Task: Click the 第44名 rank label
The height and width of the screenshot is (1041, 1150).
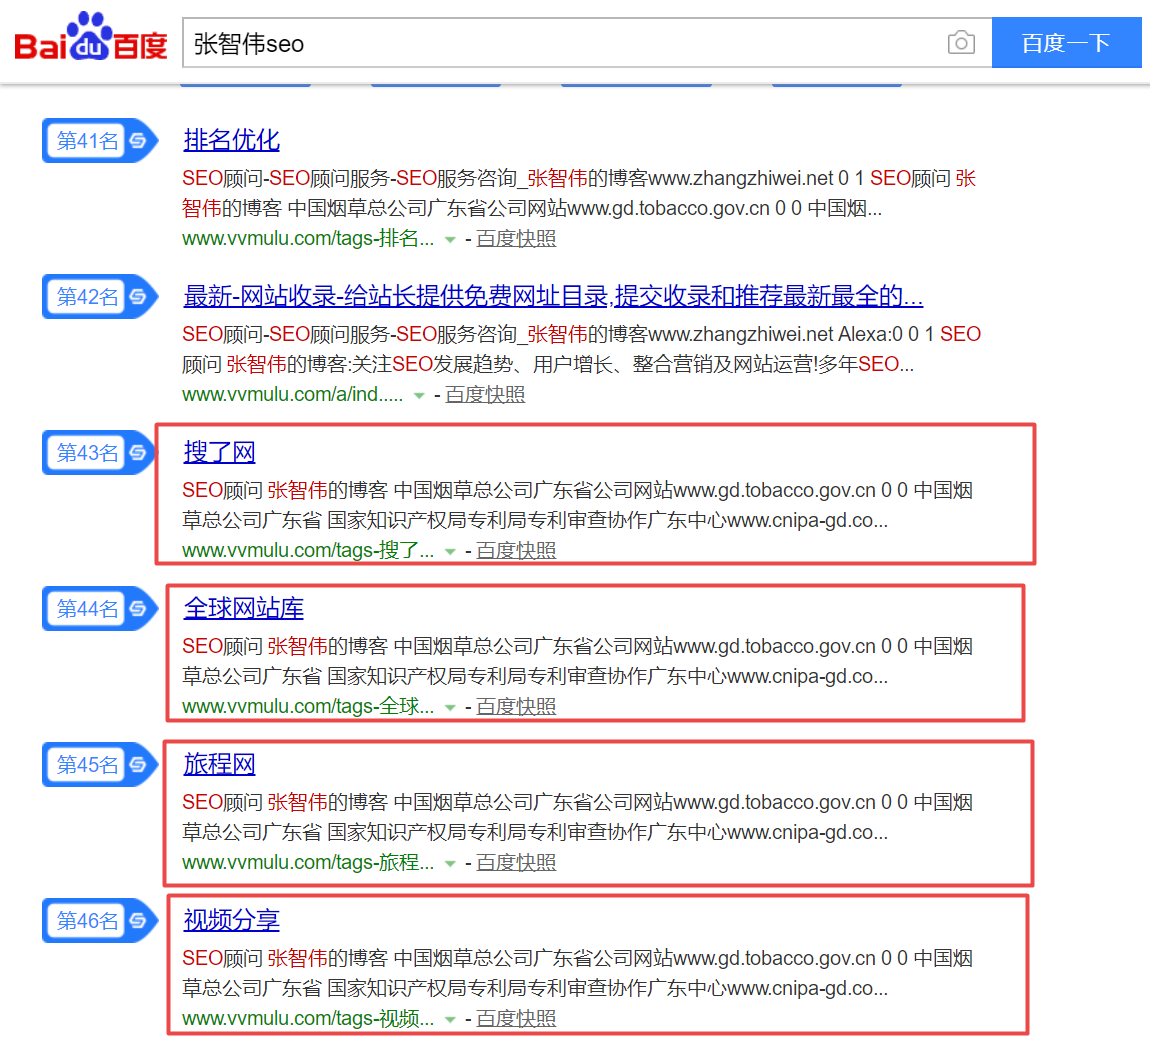Action: click(87, 608)
